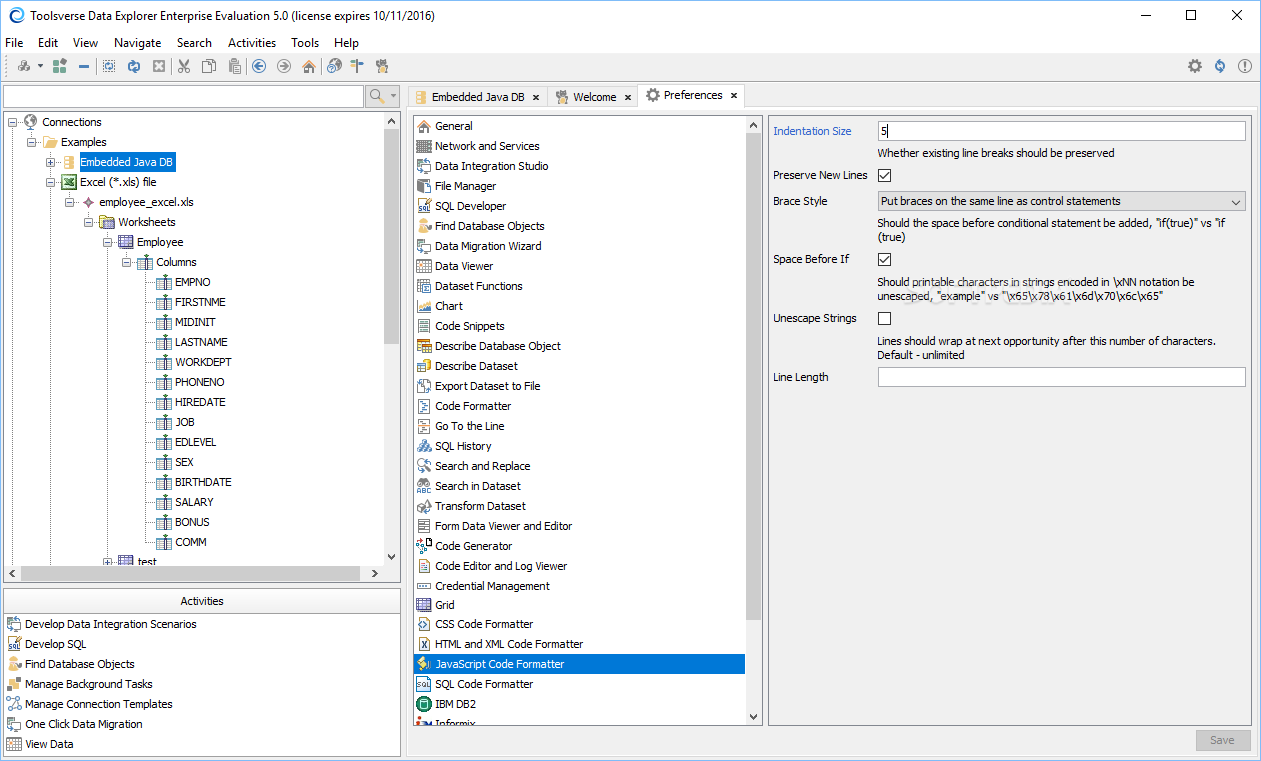Click the preferences list vertical scrollbar
Screen dimensions: 1261x761
[754, 375]
